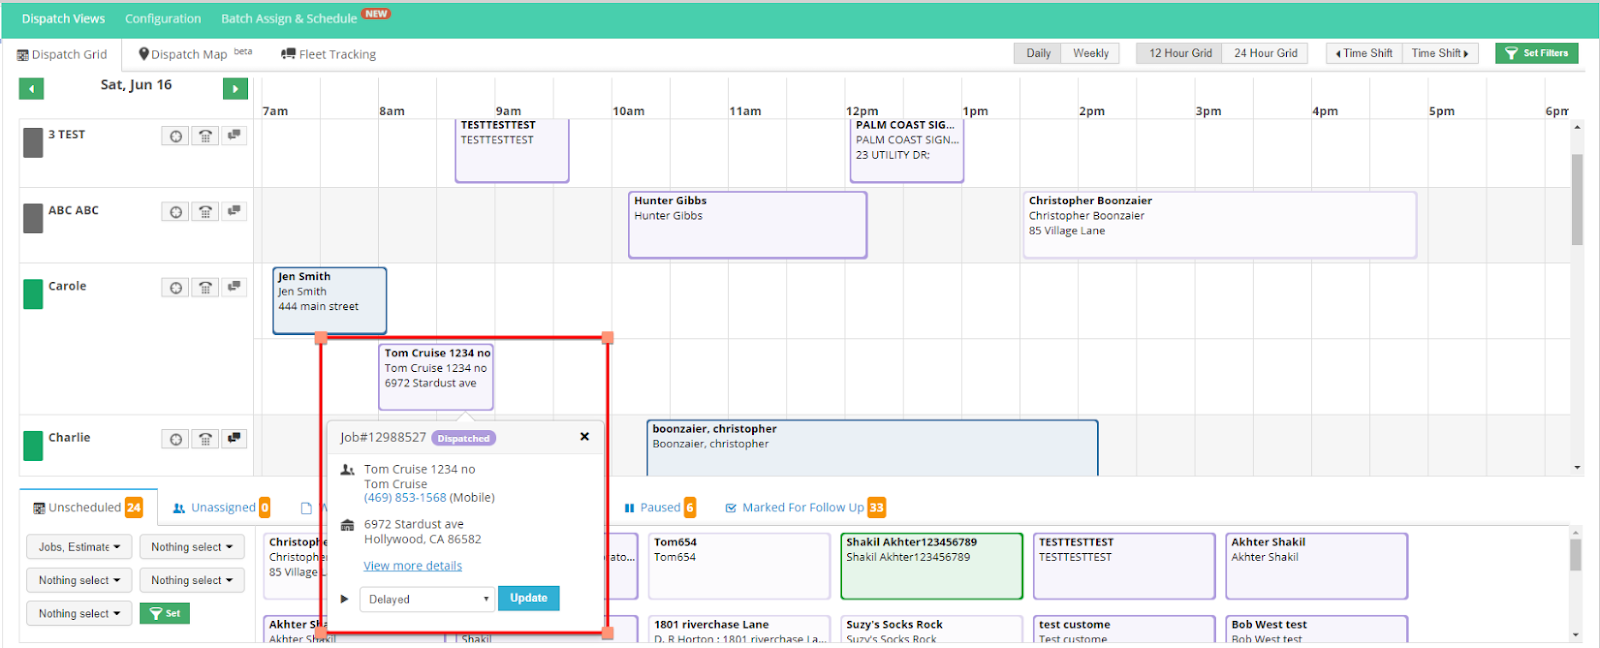Screen dimensions: 1600x648
Task: Open the View more details link
Action: coord(413,566)
